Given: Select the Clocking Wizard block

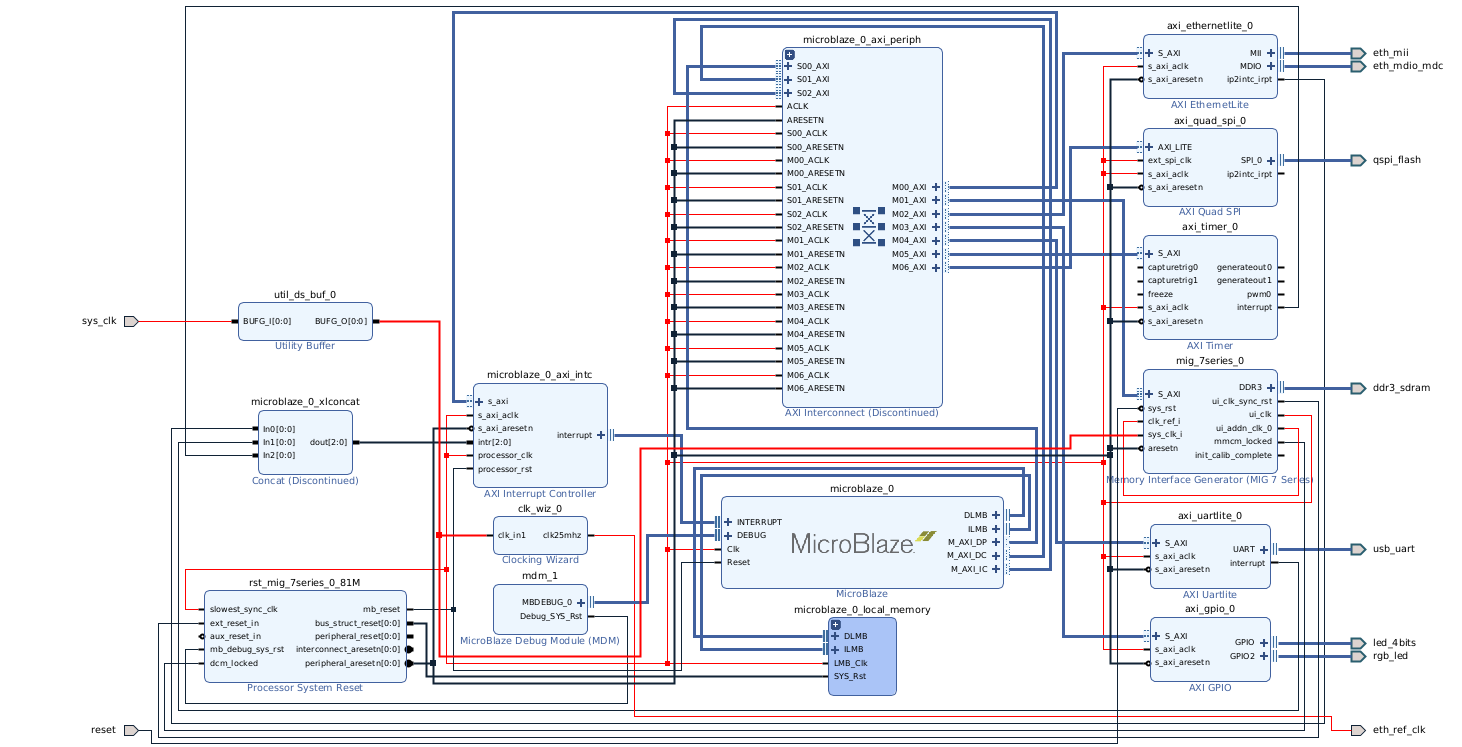Looking at the screenshot, I should [540, 535].
